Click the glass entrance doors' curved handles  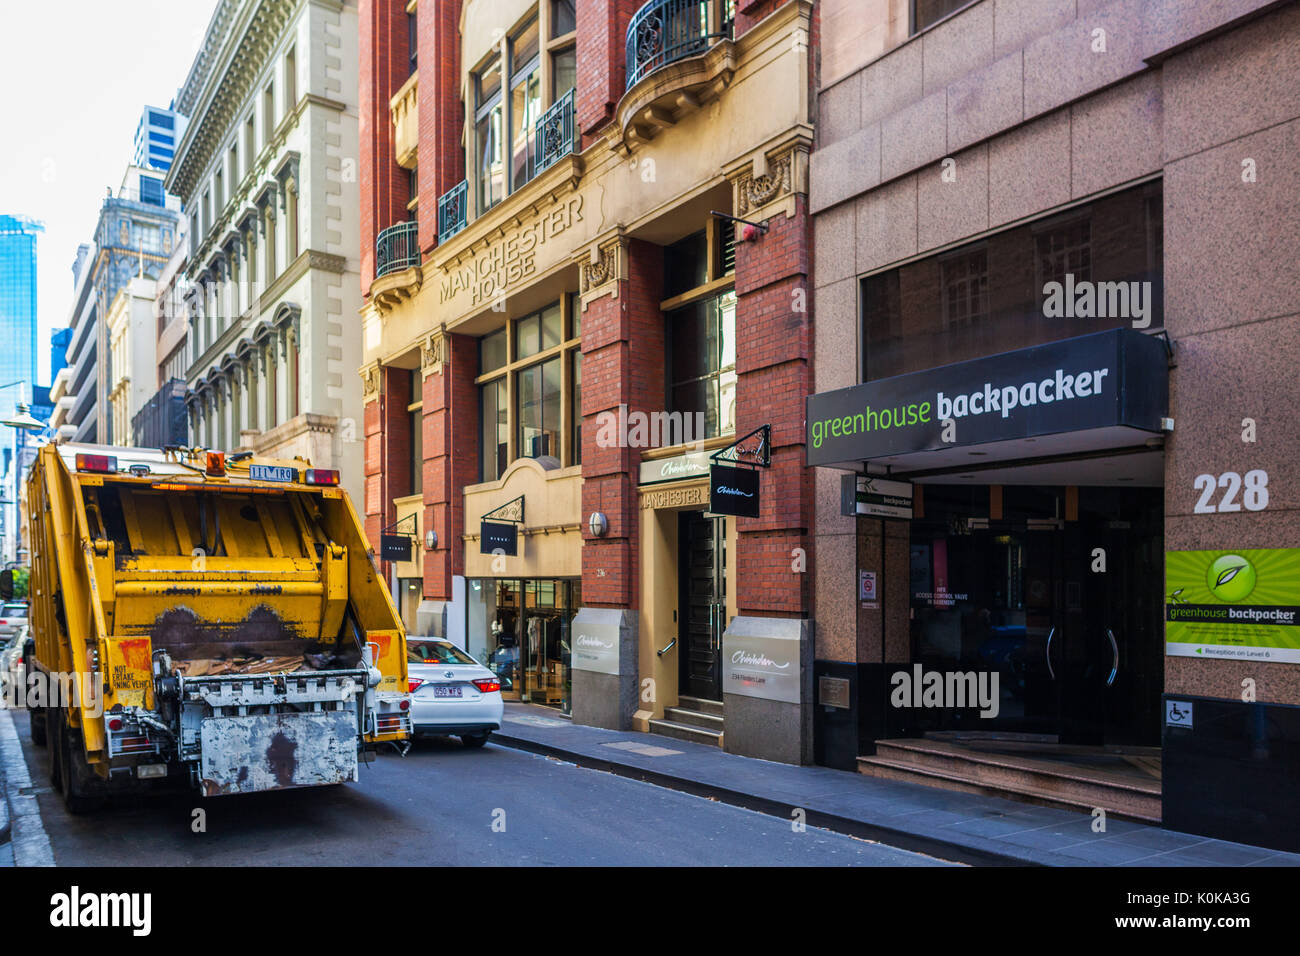click(1082, 656)
